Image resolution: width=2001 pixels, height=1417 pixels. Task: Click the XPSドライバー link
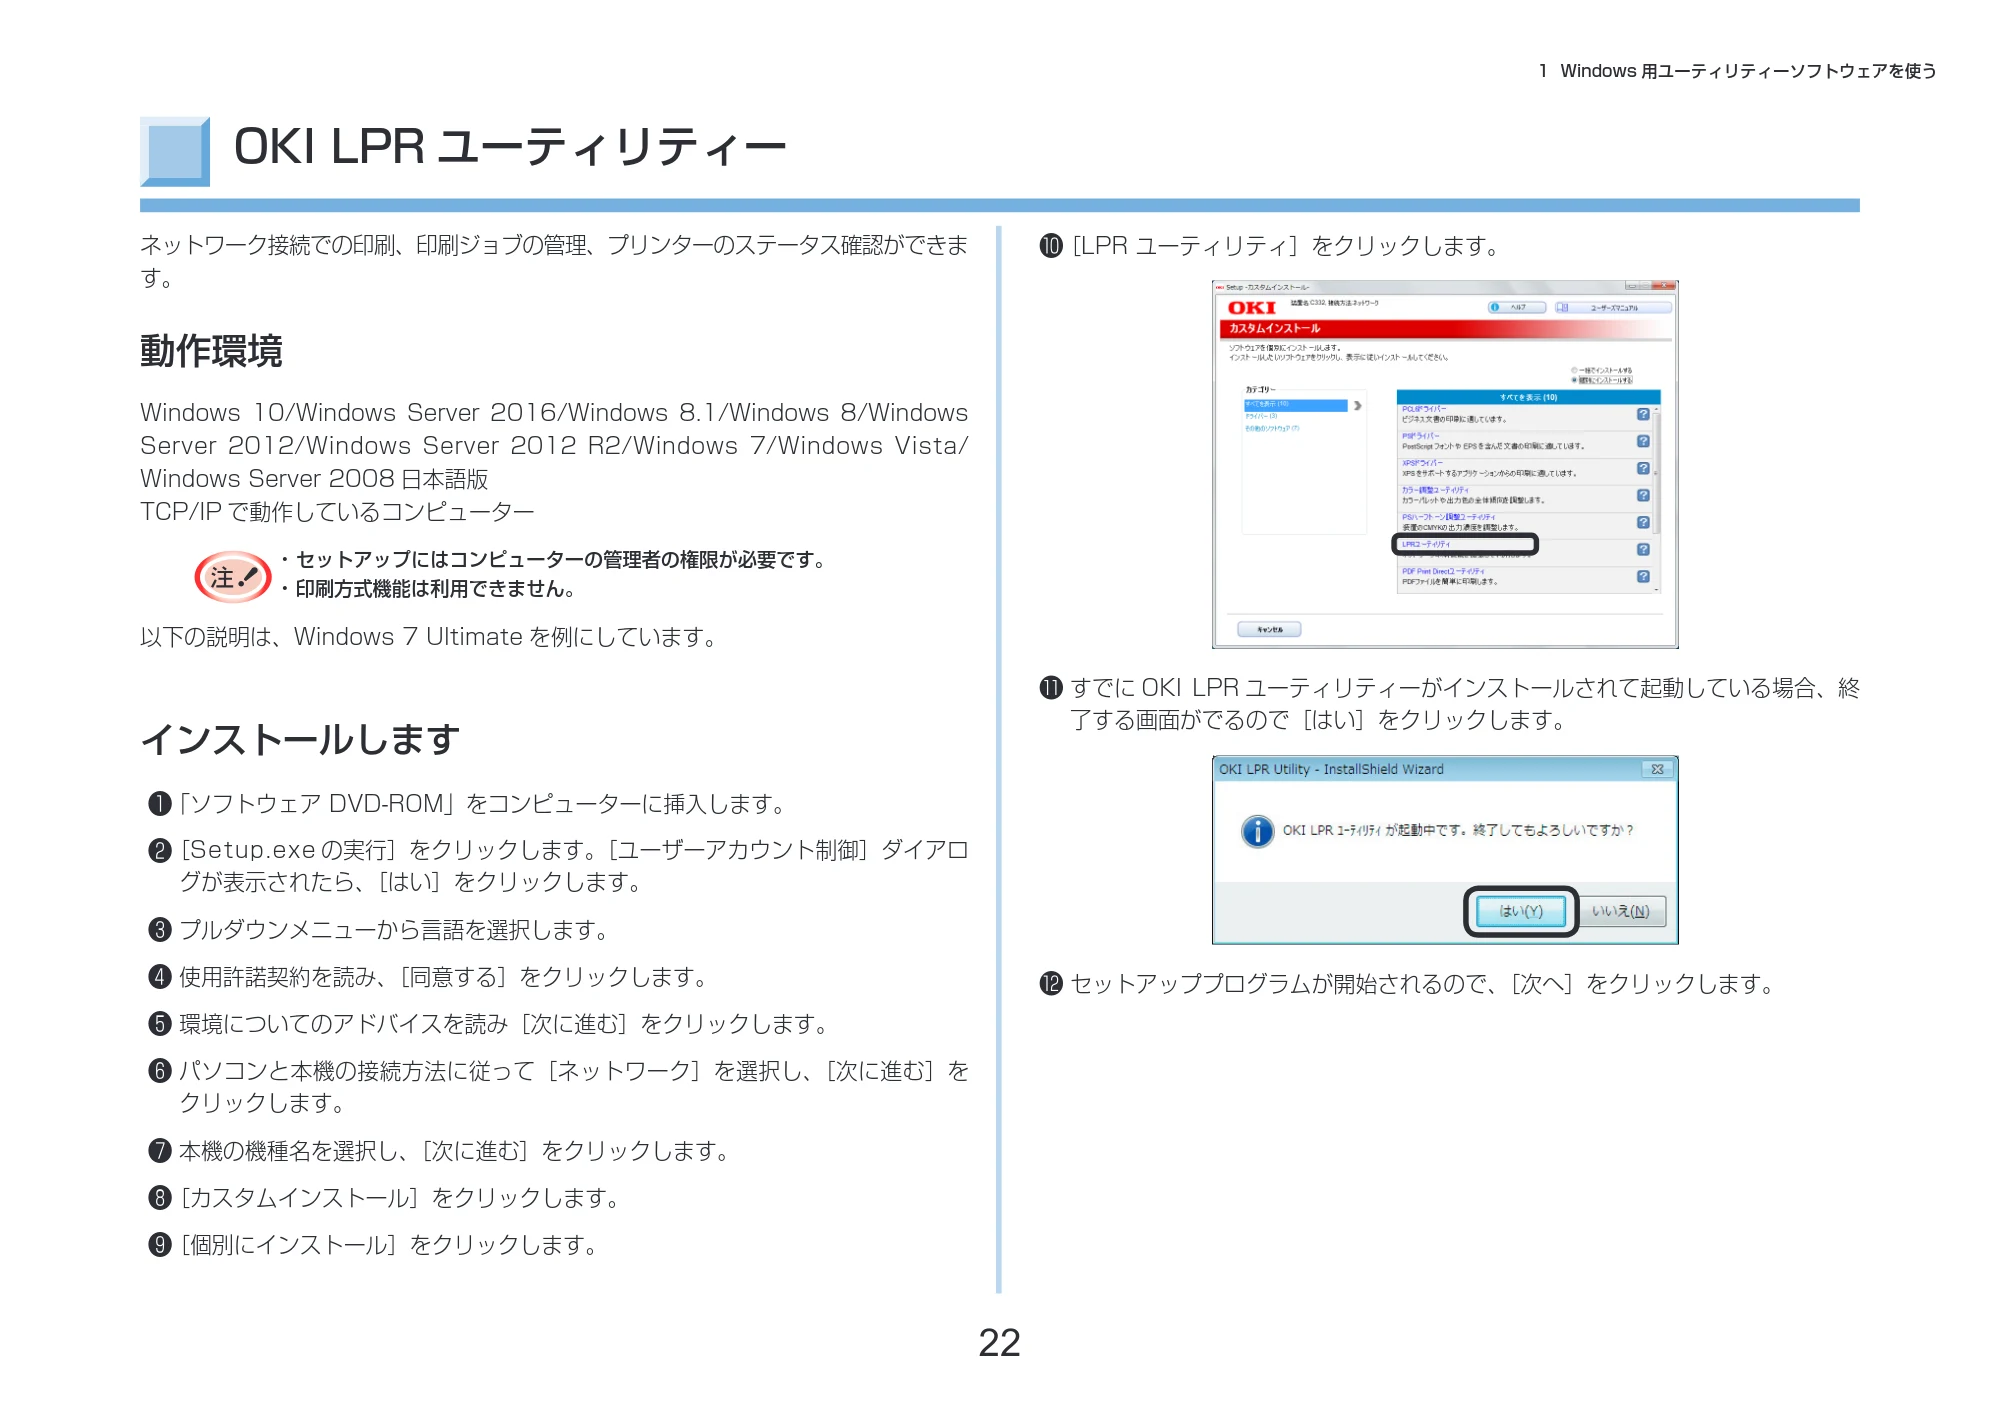point(1423,463)
